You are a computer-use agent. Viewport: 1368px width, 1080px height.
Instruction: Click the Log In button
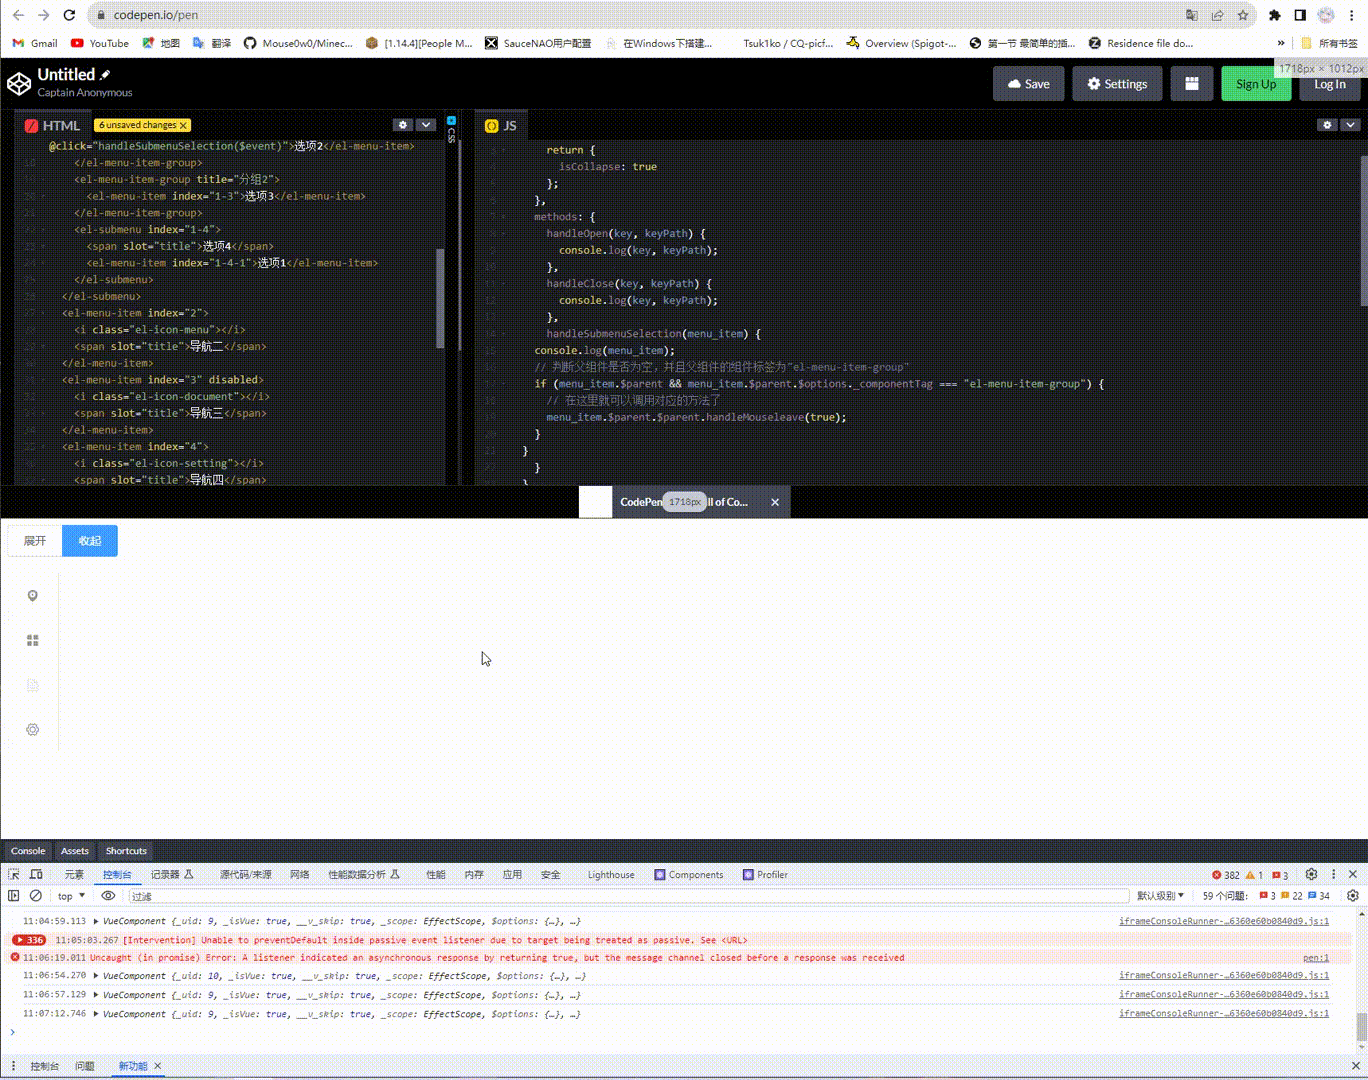1330,84
